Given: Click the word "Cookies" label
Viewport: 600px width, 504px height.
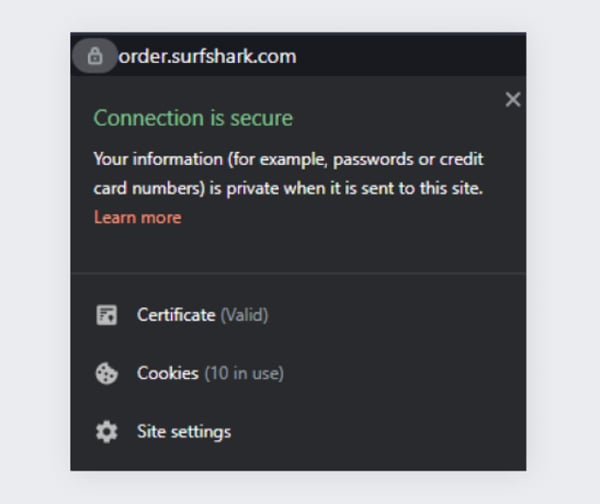Looking at the screenshot, I should 168,374.
